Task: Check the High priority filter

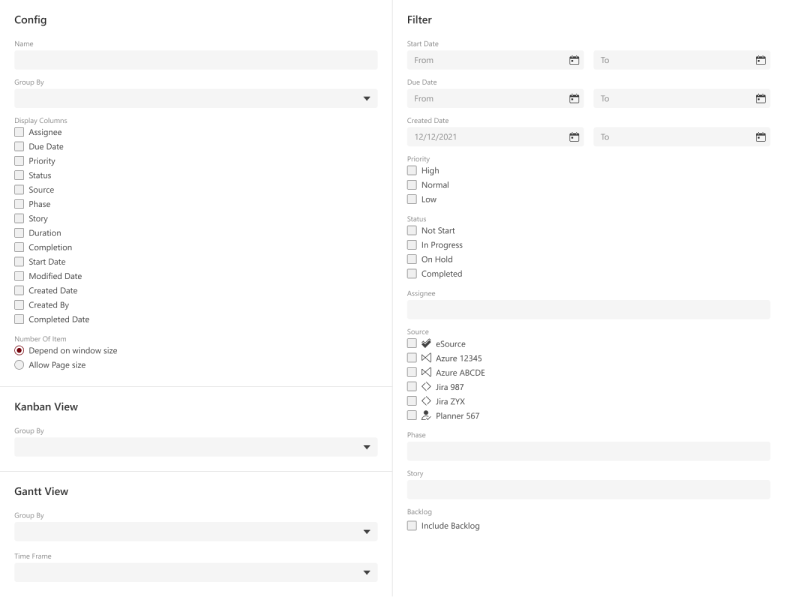Action: 412,171
